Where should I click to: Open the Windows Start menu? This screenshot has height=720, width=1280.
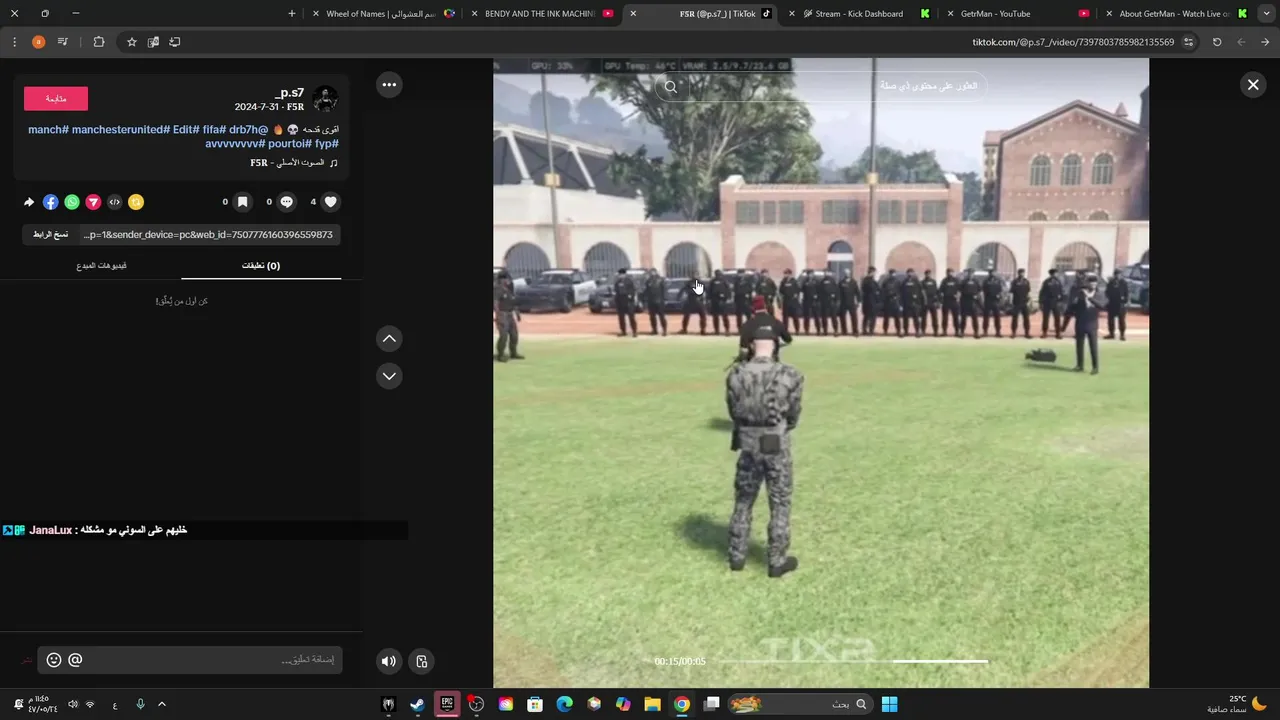point(889,704)
